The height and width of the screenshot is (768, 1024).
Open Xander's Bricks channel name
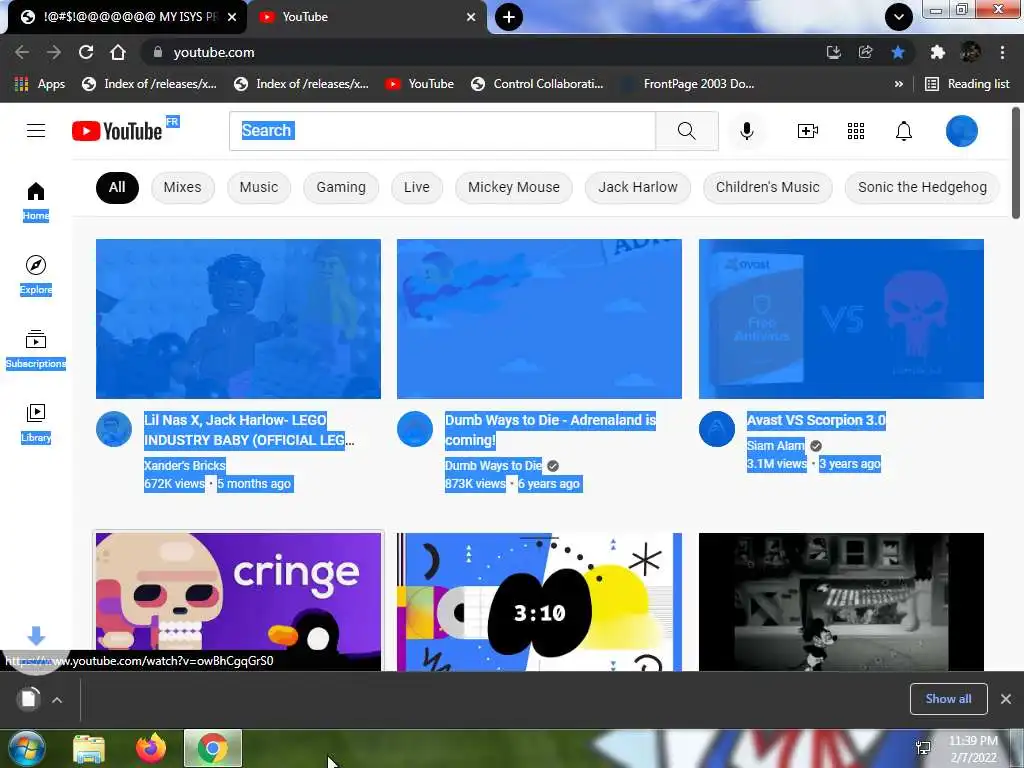[x=184, y=466]
